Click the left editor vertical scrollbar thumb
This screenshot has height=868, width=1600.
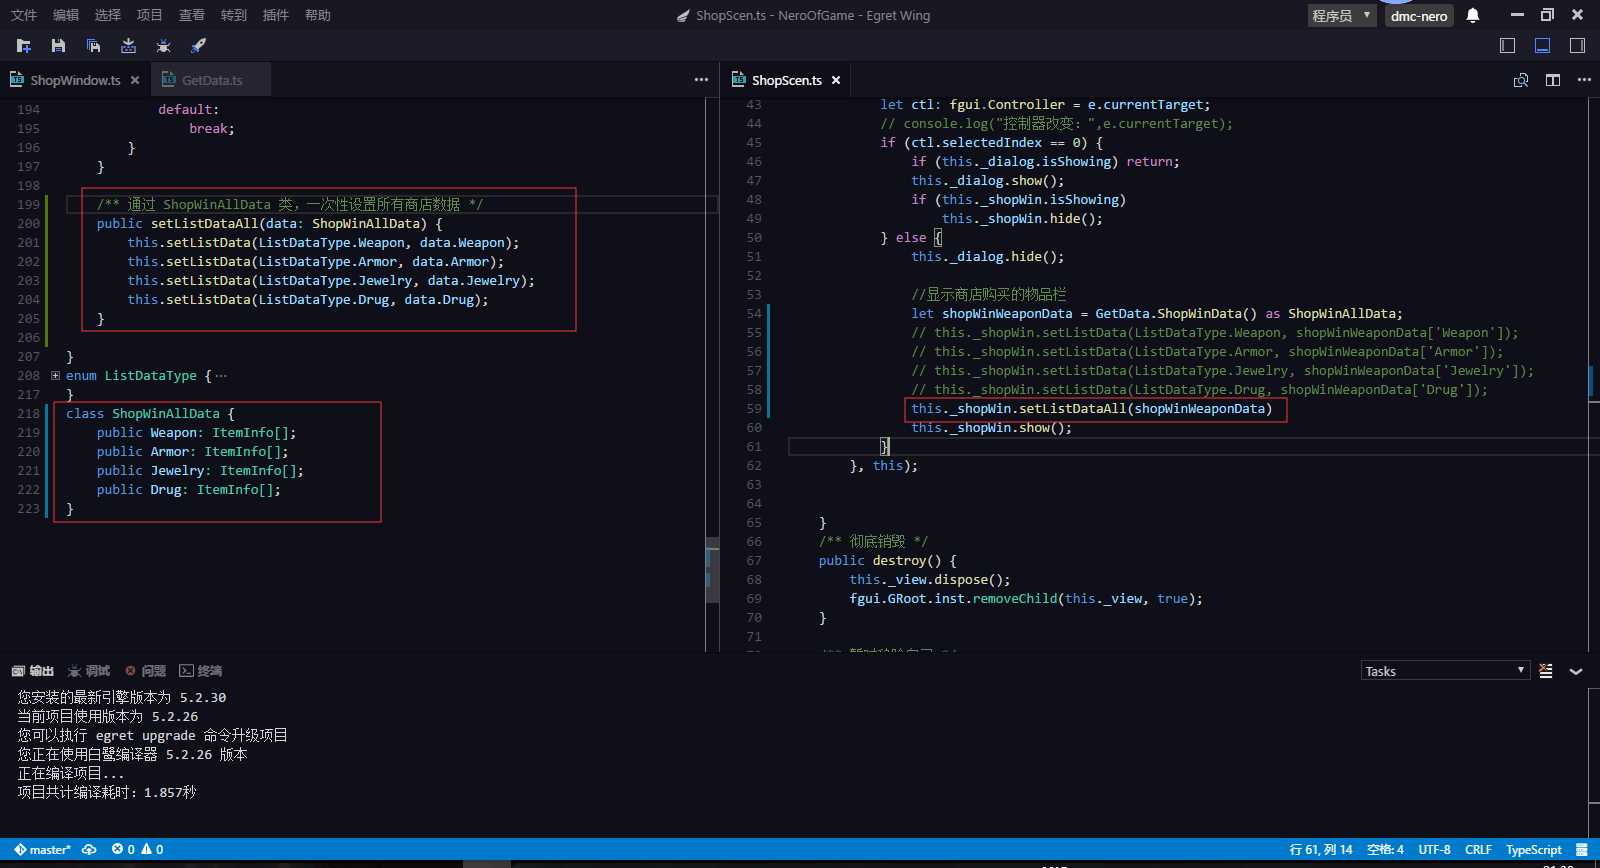(712, 570)
